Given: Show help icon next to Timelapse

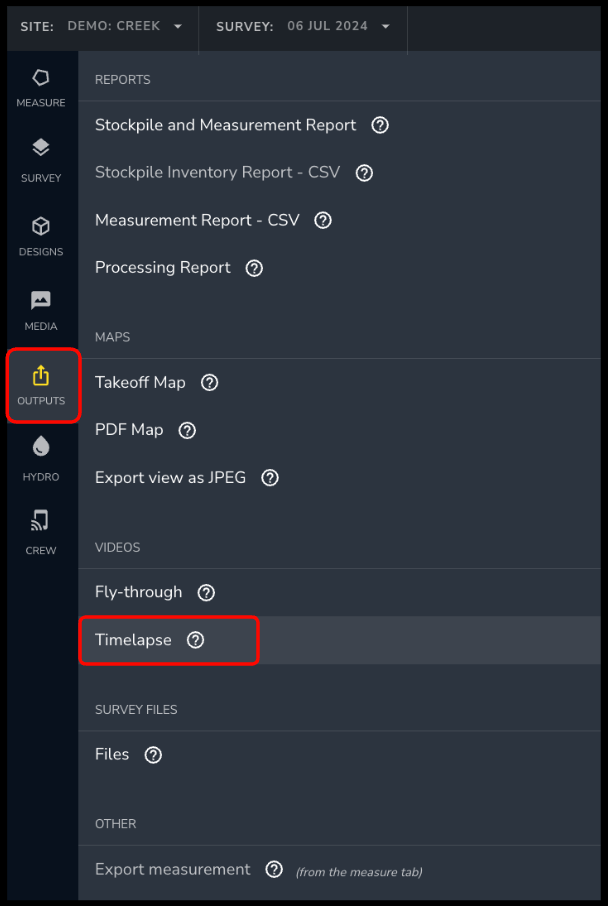Looking at the screenshot, I should click(x=196, y=640).
